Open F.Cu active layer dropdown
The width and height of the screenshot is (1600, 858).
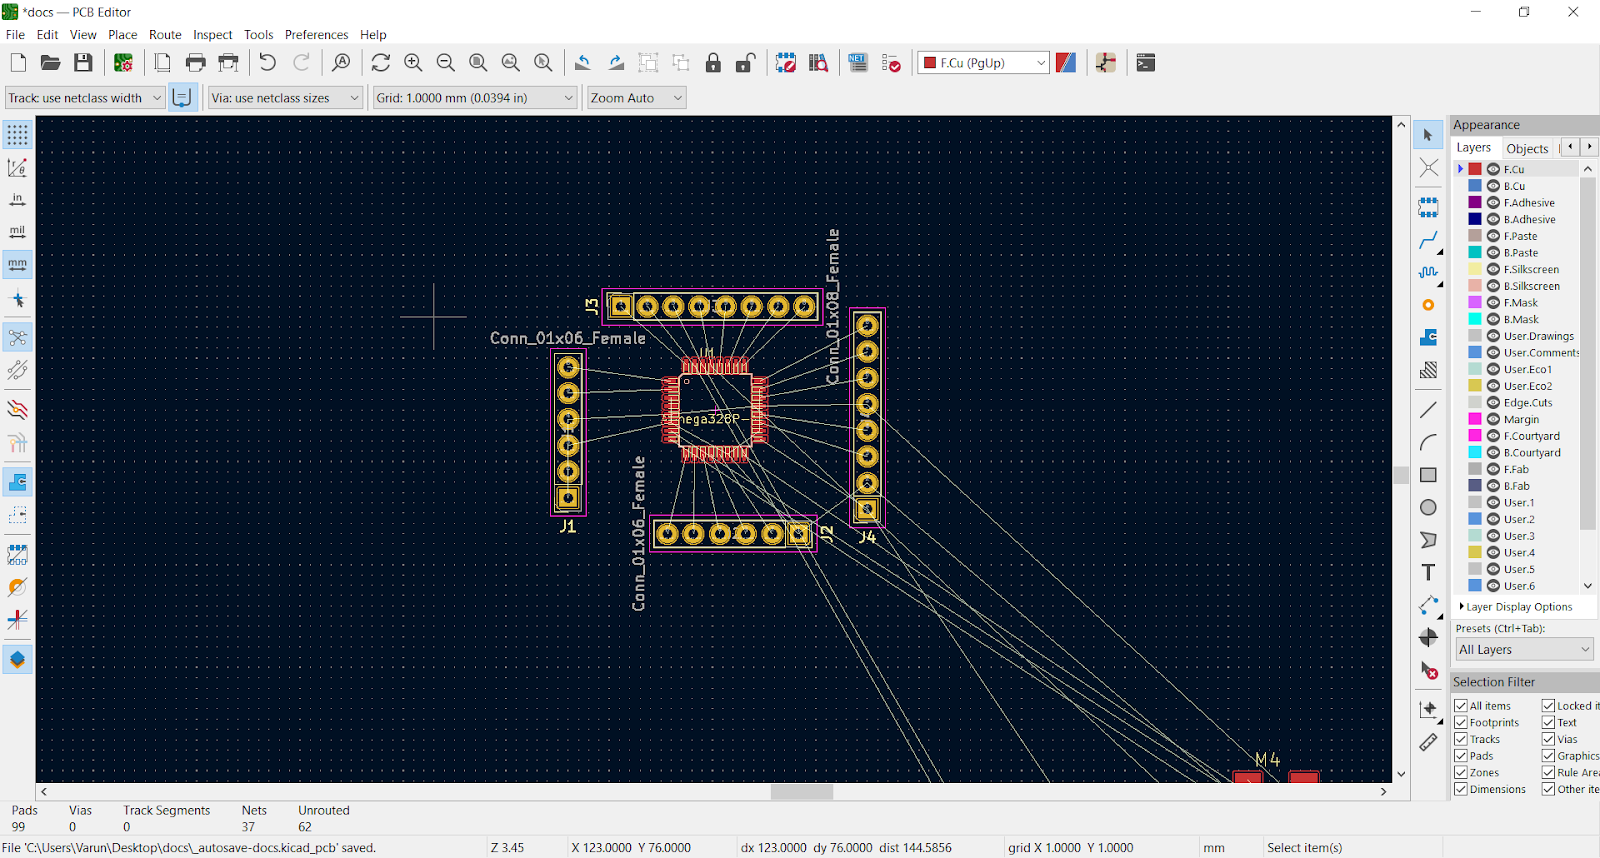983,63
